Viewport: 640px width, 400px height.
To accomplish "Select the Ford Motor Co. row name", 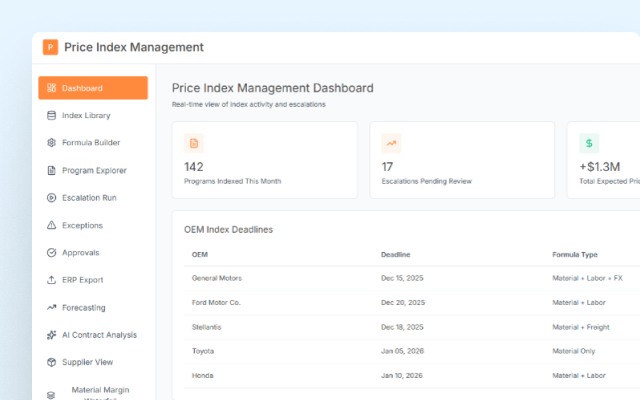I will pos(216,302).
